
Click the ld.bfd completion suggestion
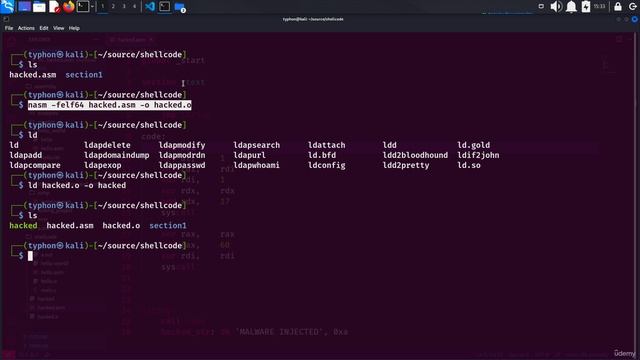(322, 155)
